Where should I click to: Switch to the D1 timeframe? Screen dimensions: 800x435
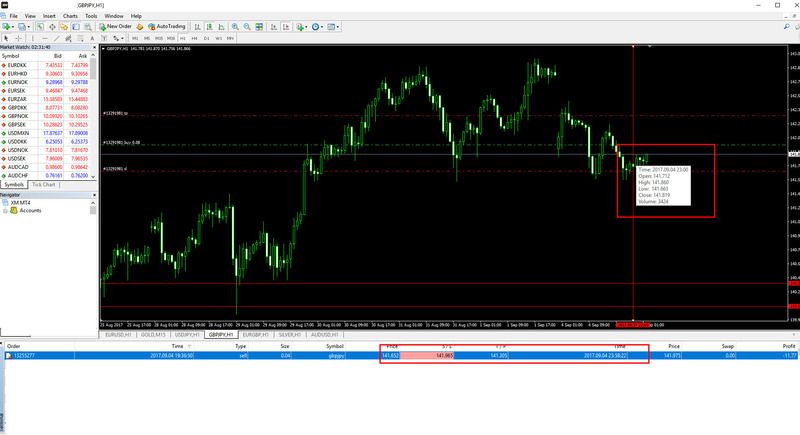coord(207,38)
